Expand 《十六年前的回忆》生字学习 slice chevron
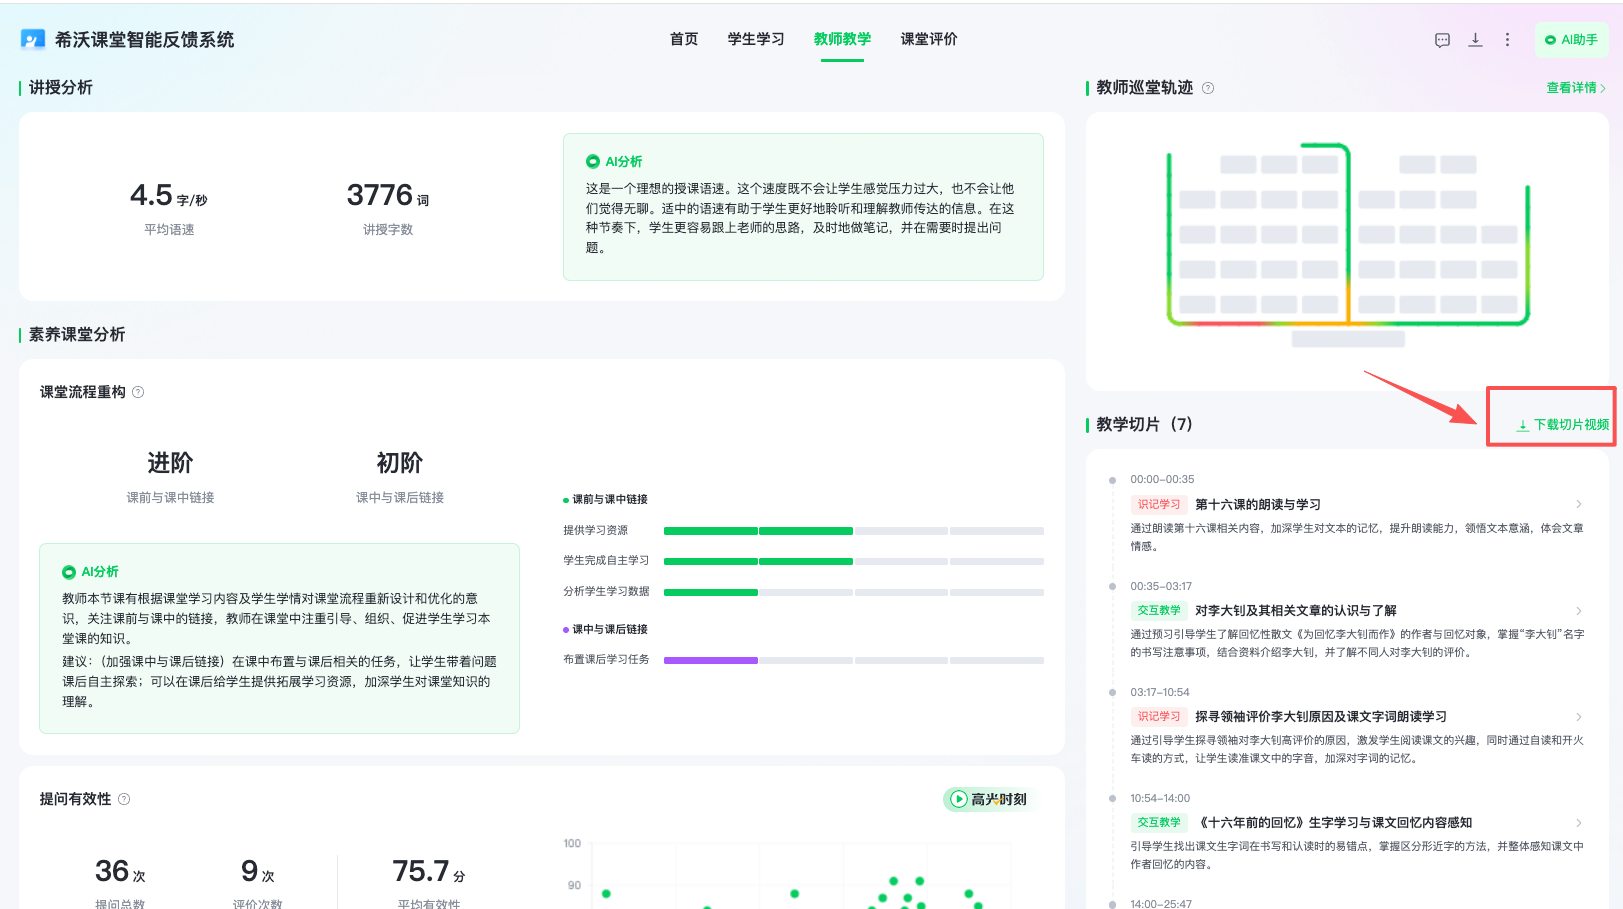 click(x=1579, y=822)
